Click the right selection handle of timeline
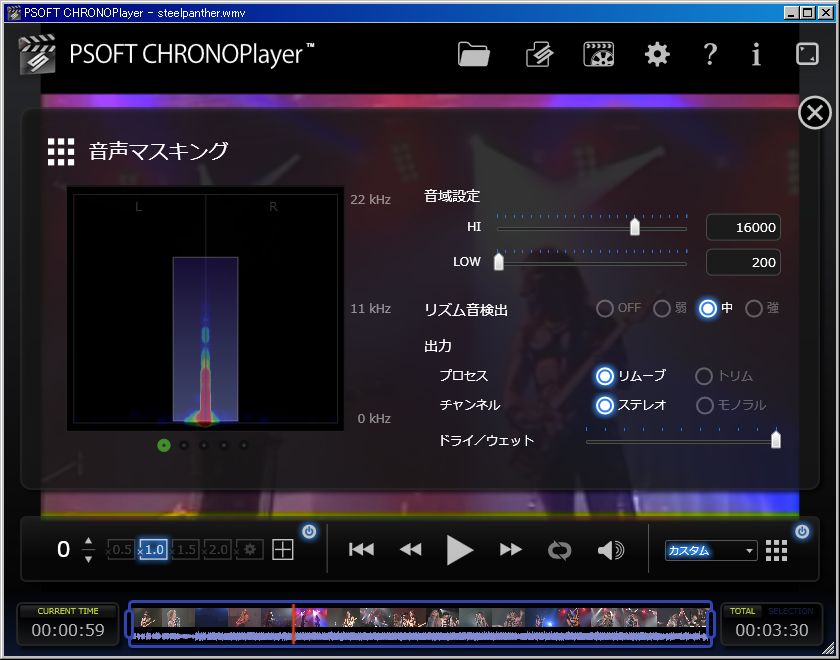Image resolution: width=840 pixels, height=660 pixels. 711,624
